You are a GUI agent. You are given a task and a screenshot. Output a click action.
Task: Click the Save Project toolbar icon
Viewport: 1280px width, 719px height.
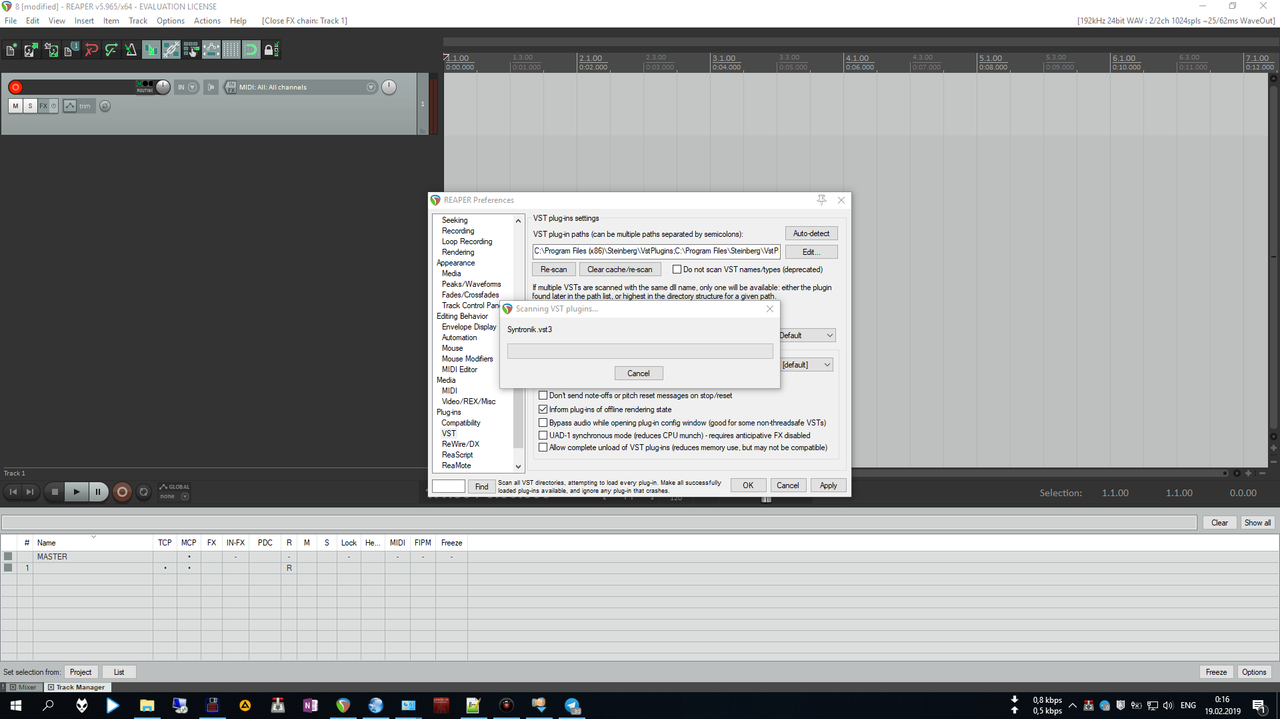click(52, 49)
